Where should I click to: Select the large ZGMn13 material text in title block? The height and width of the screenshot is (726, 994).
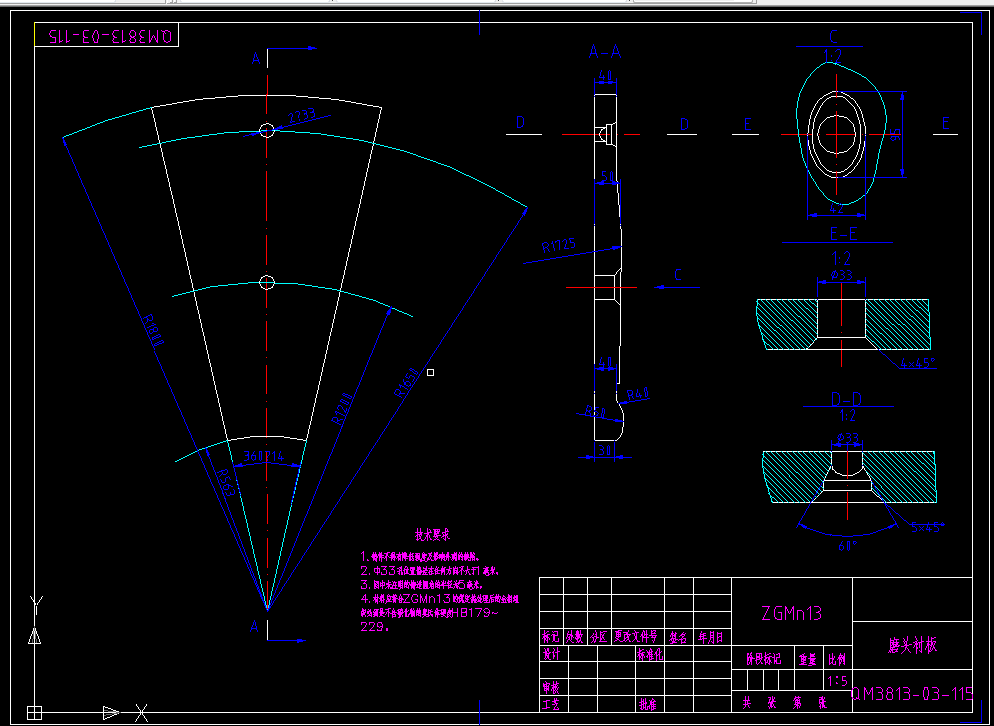[x=792, y=613]
